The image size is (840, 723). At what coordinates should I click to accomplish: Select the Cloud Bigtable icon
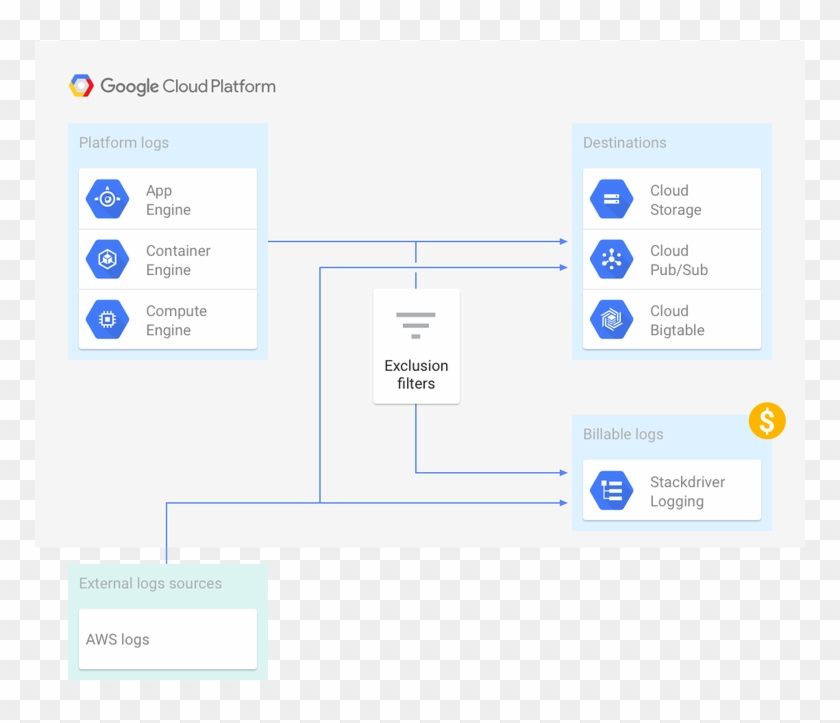pos(611,318)
